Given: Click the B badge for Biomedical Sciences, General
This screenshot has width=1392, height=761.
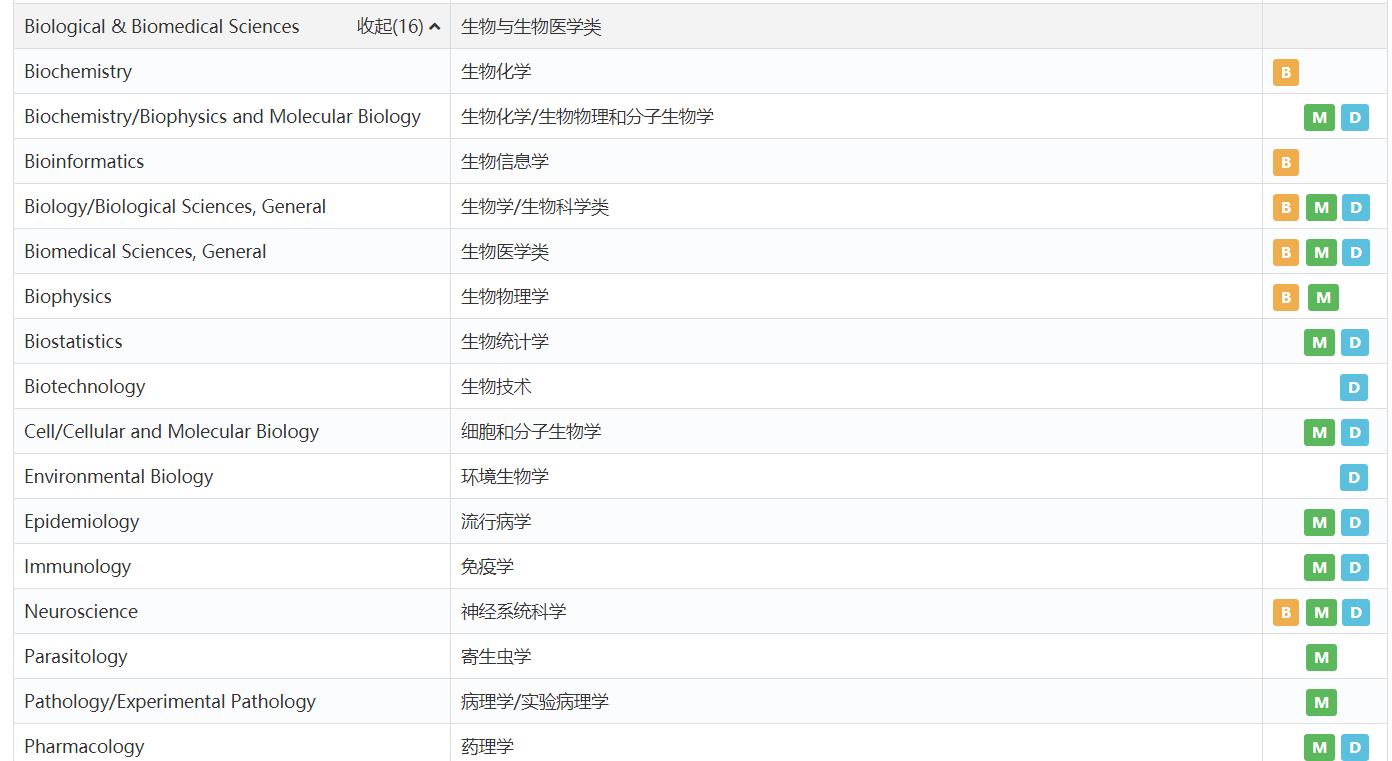Looking at the screenshot, I should tap(1285, 252).
